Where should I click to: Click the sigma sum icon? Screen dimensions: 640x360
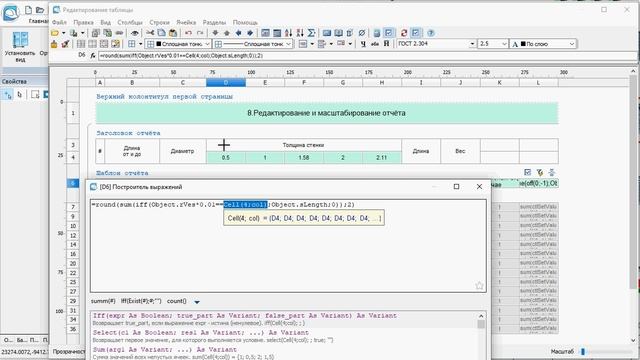311,33
